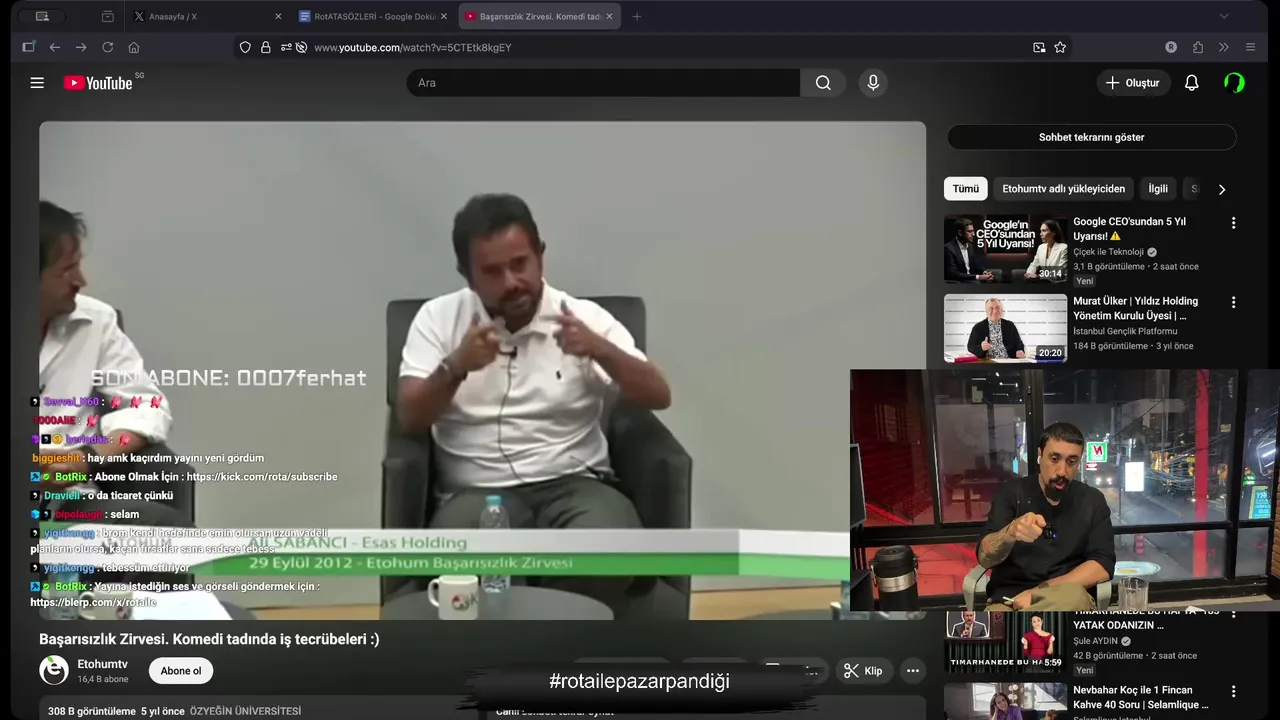Go to the YouTube home logo
Image resolution: width=1280 pixels, height=720 pixels.
[98, 83]
